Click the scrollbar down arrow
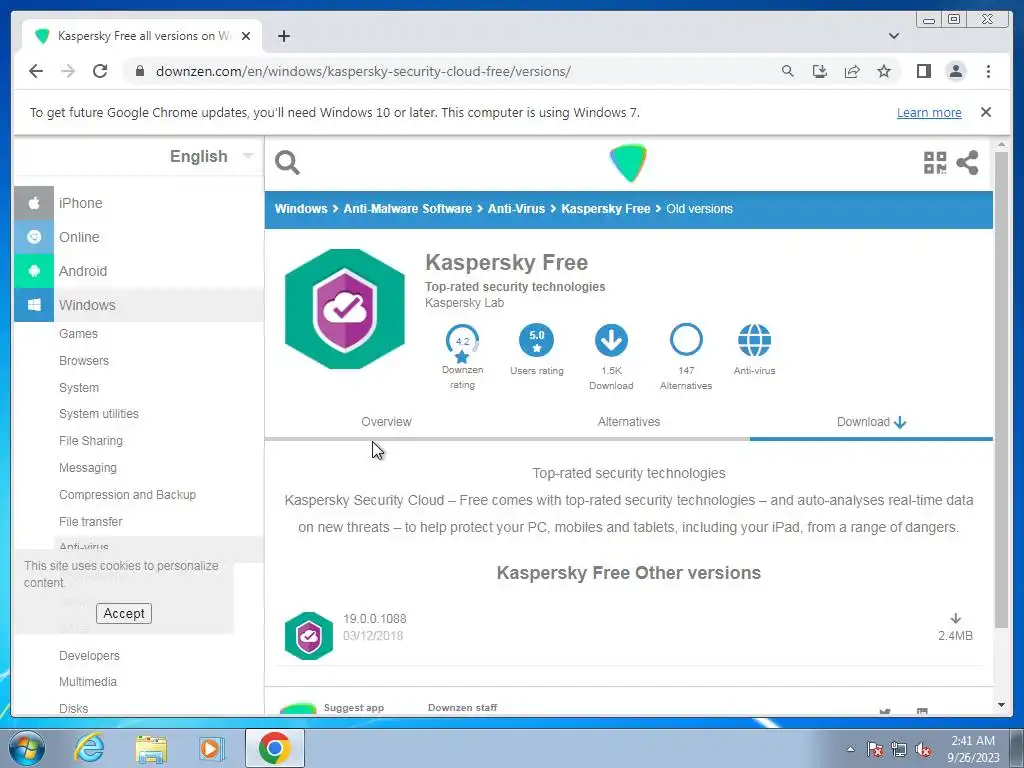Screen dimensions: 1024x768 tap(1001, 705)
